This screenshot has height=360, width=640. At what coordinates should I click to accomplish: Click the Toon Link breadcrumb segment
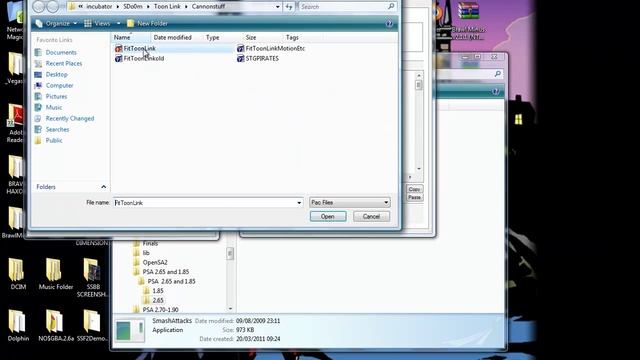(167, 7)
